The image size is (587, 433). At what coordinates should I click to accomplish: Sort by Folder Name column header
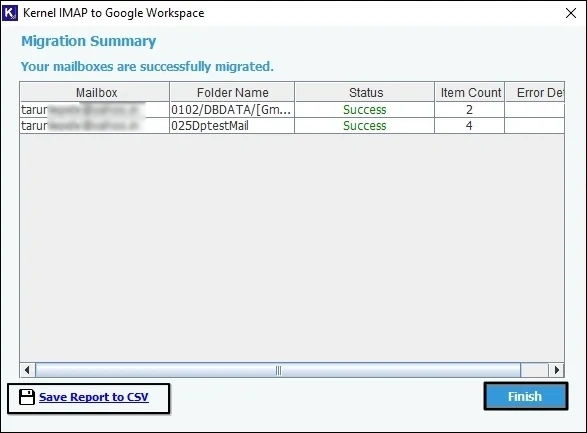232,92
